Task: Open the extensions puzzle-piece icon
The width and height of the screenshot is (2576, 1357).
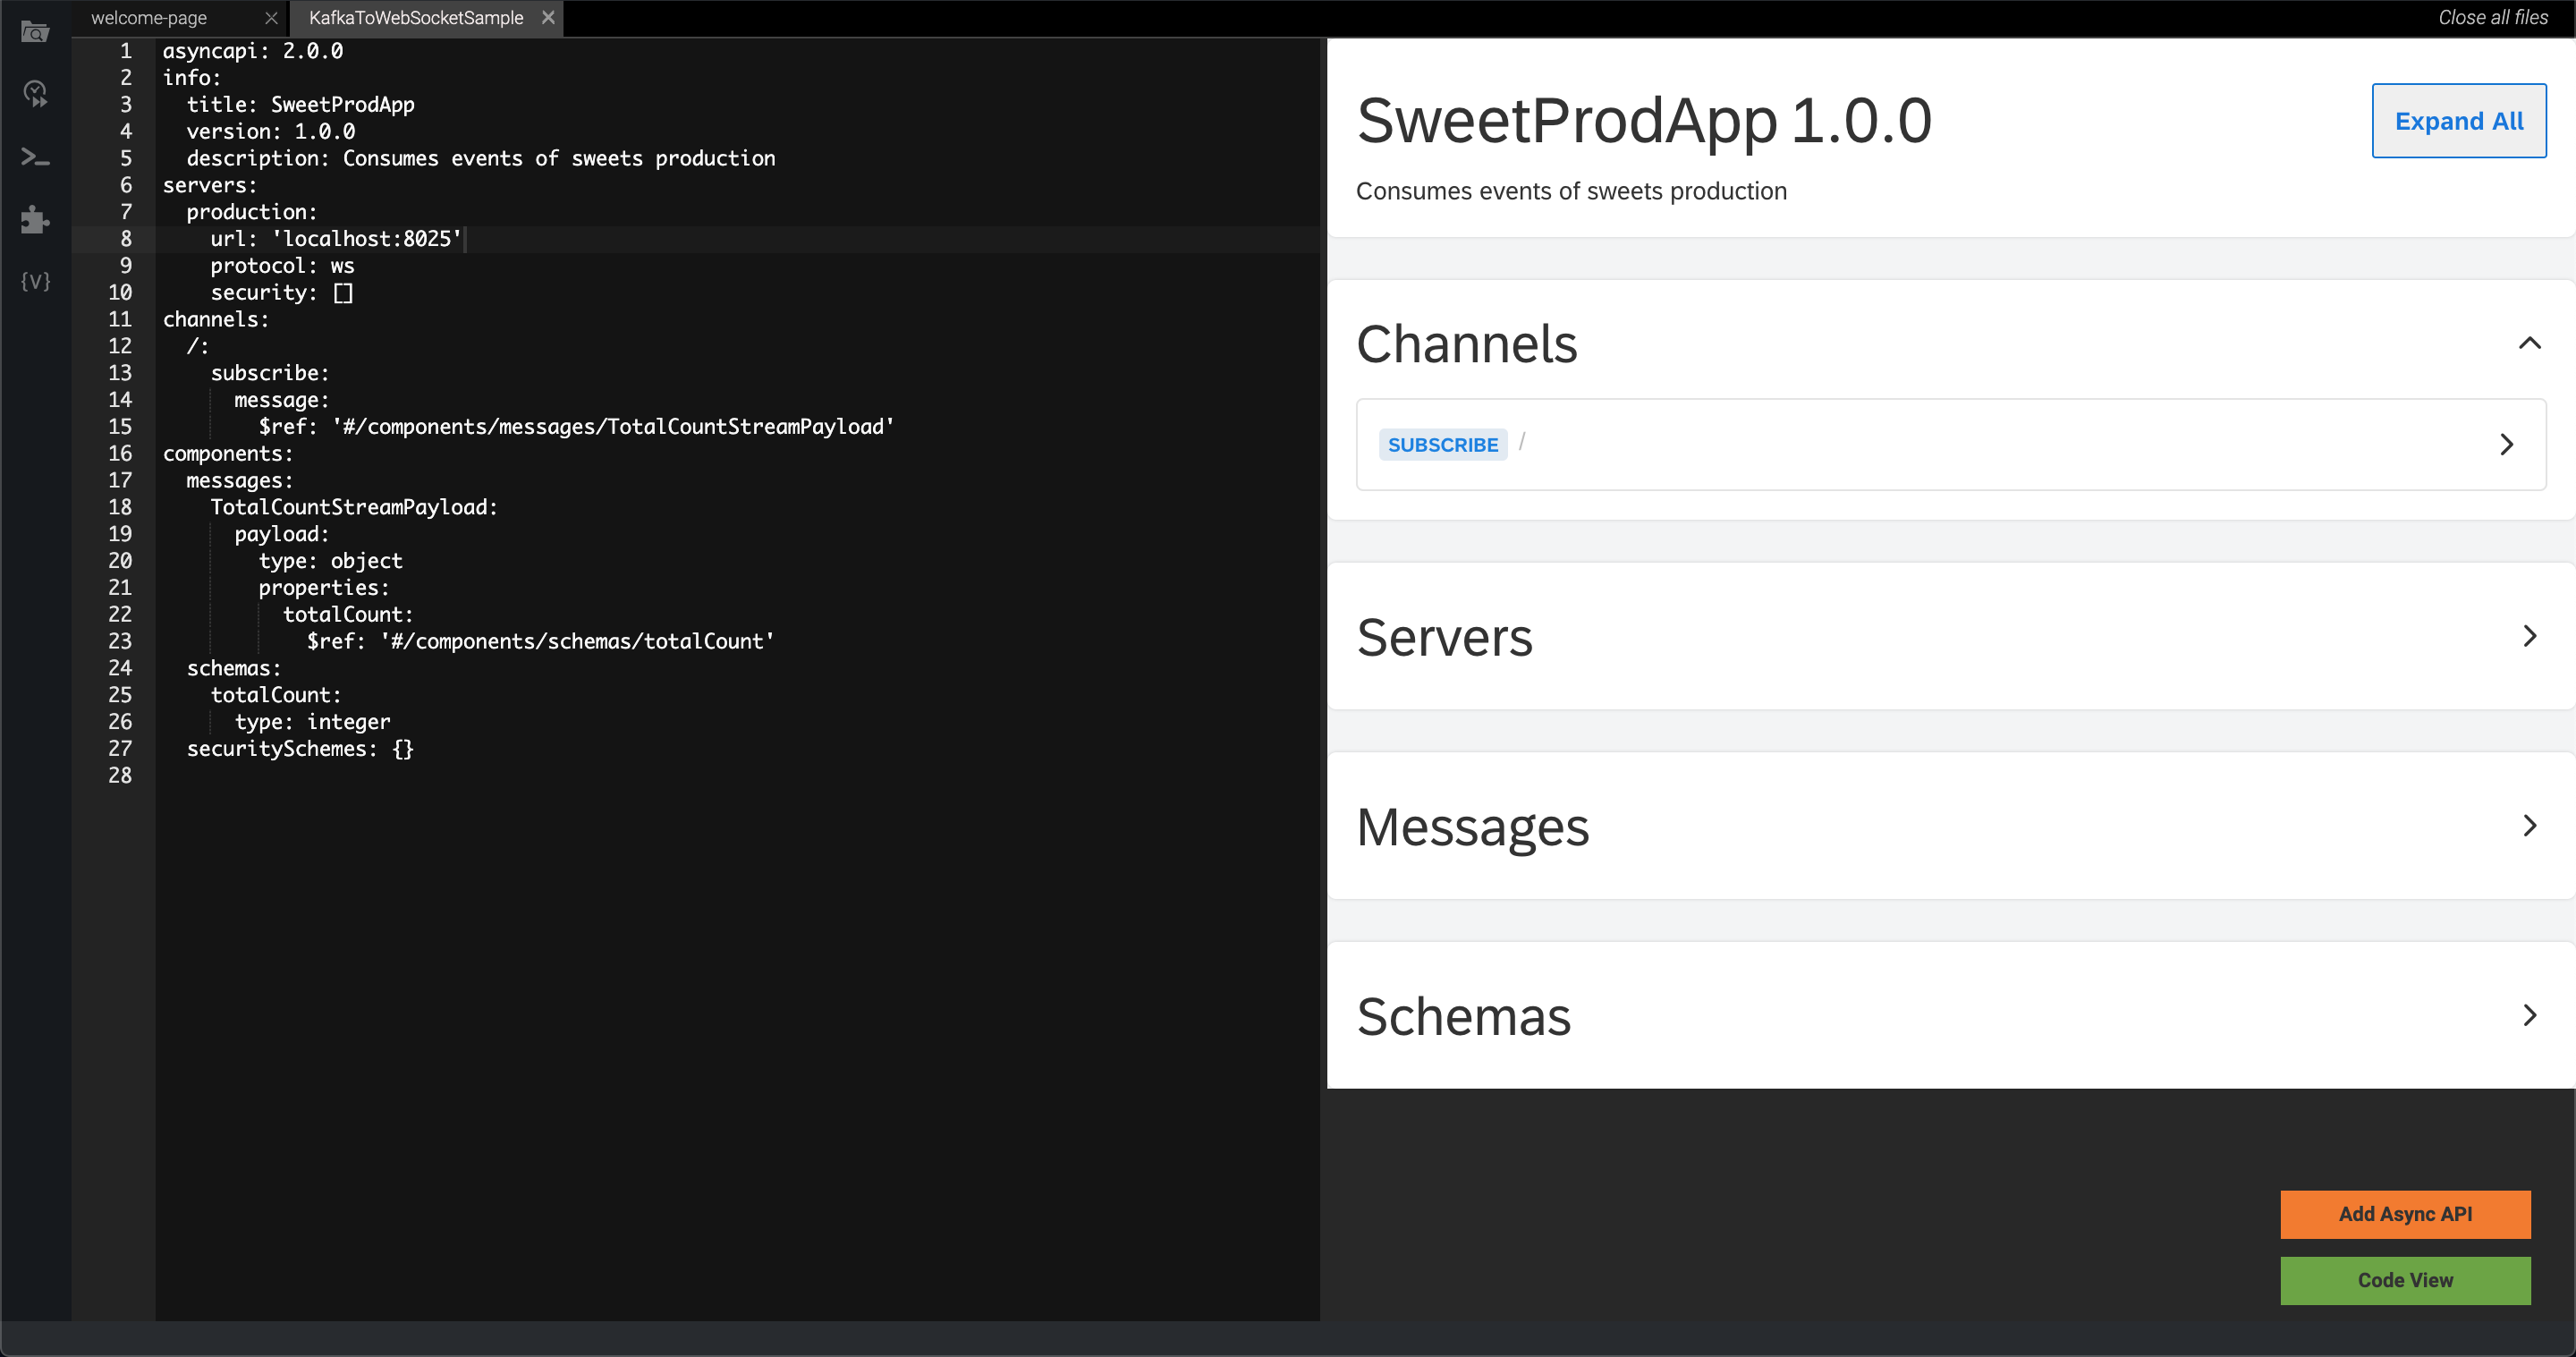Action: (35, 220)
